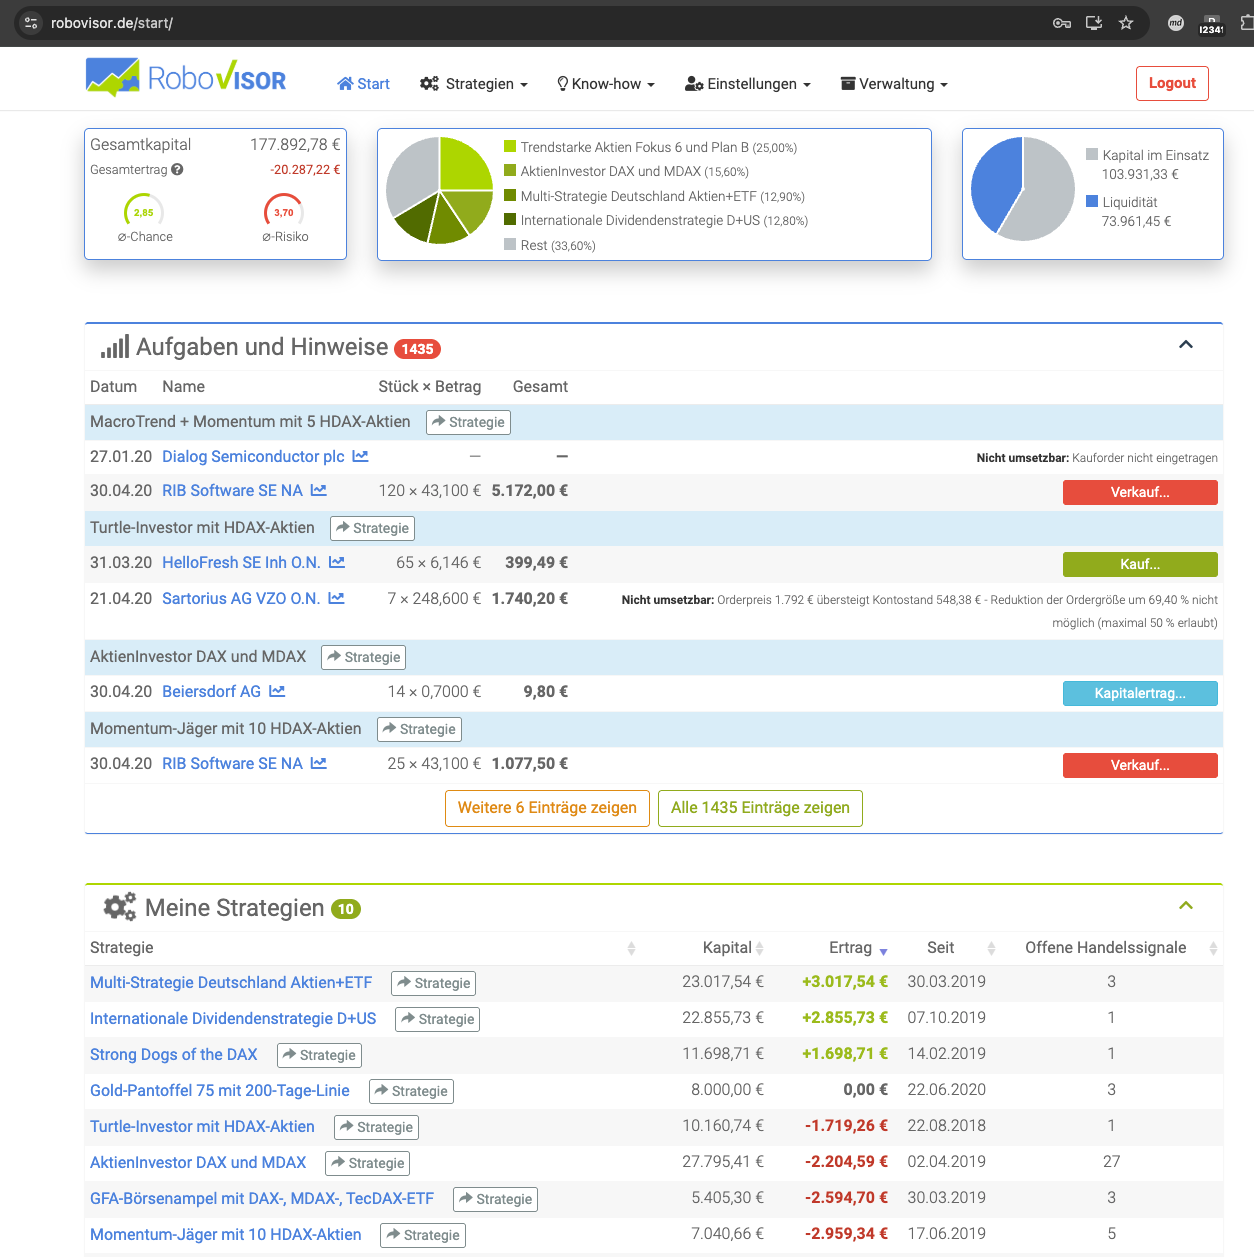Click the password key icon in the address bar
This screenshot has width=1254, height=1257.
(1062, 22)
